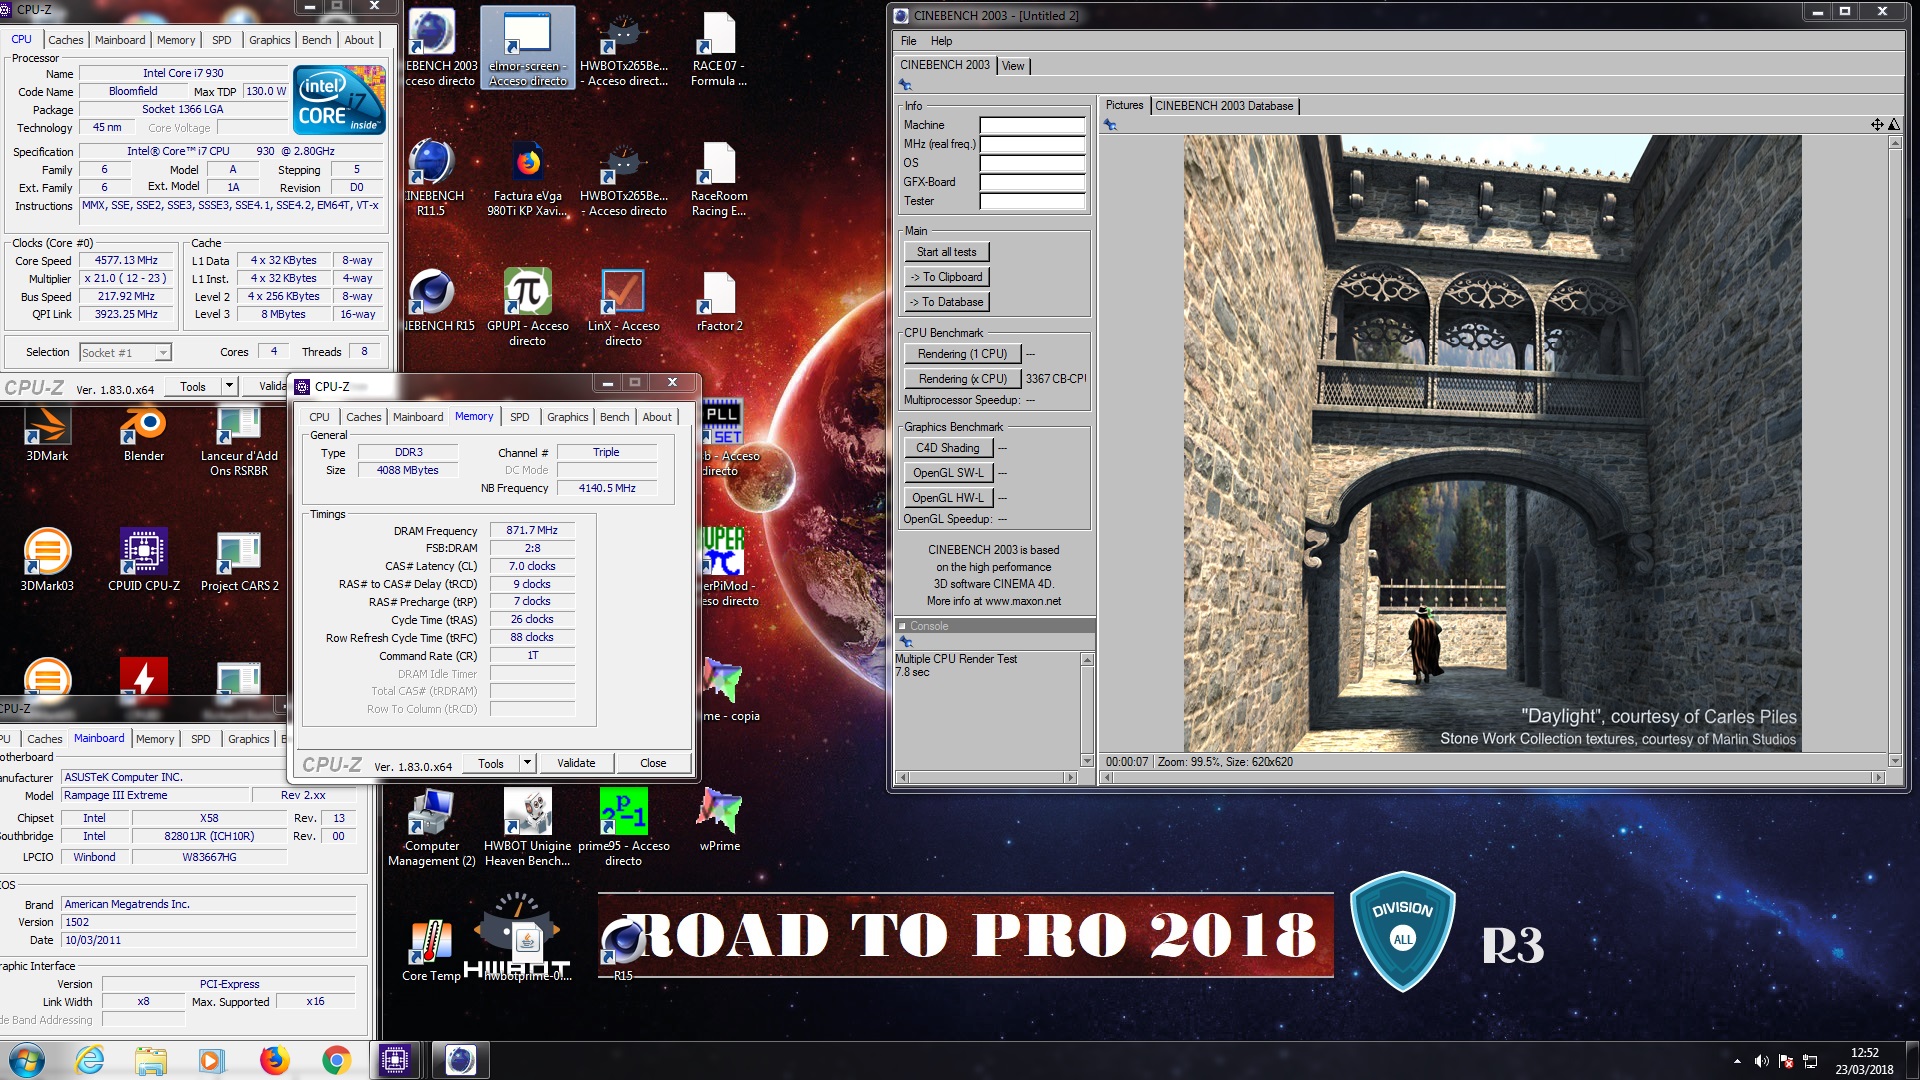Click the Windows Start button
Screen dimensions: 1920x1080
(27, 1060)
